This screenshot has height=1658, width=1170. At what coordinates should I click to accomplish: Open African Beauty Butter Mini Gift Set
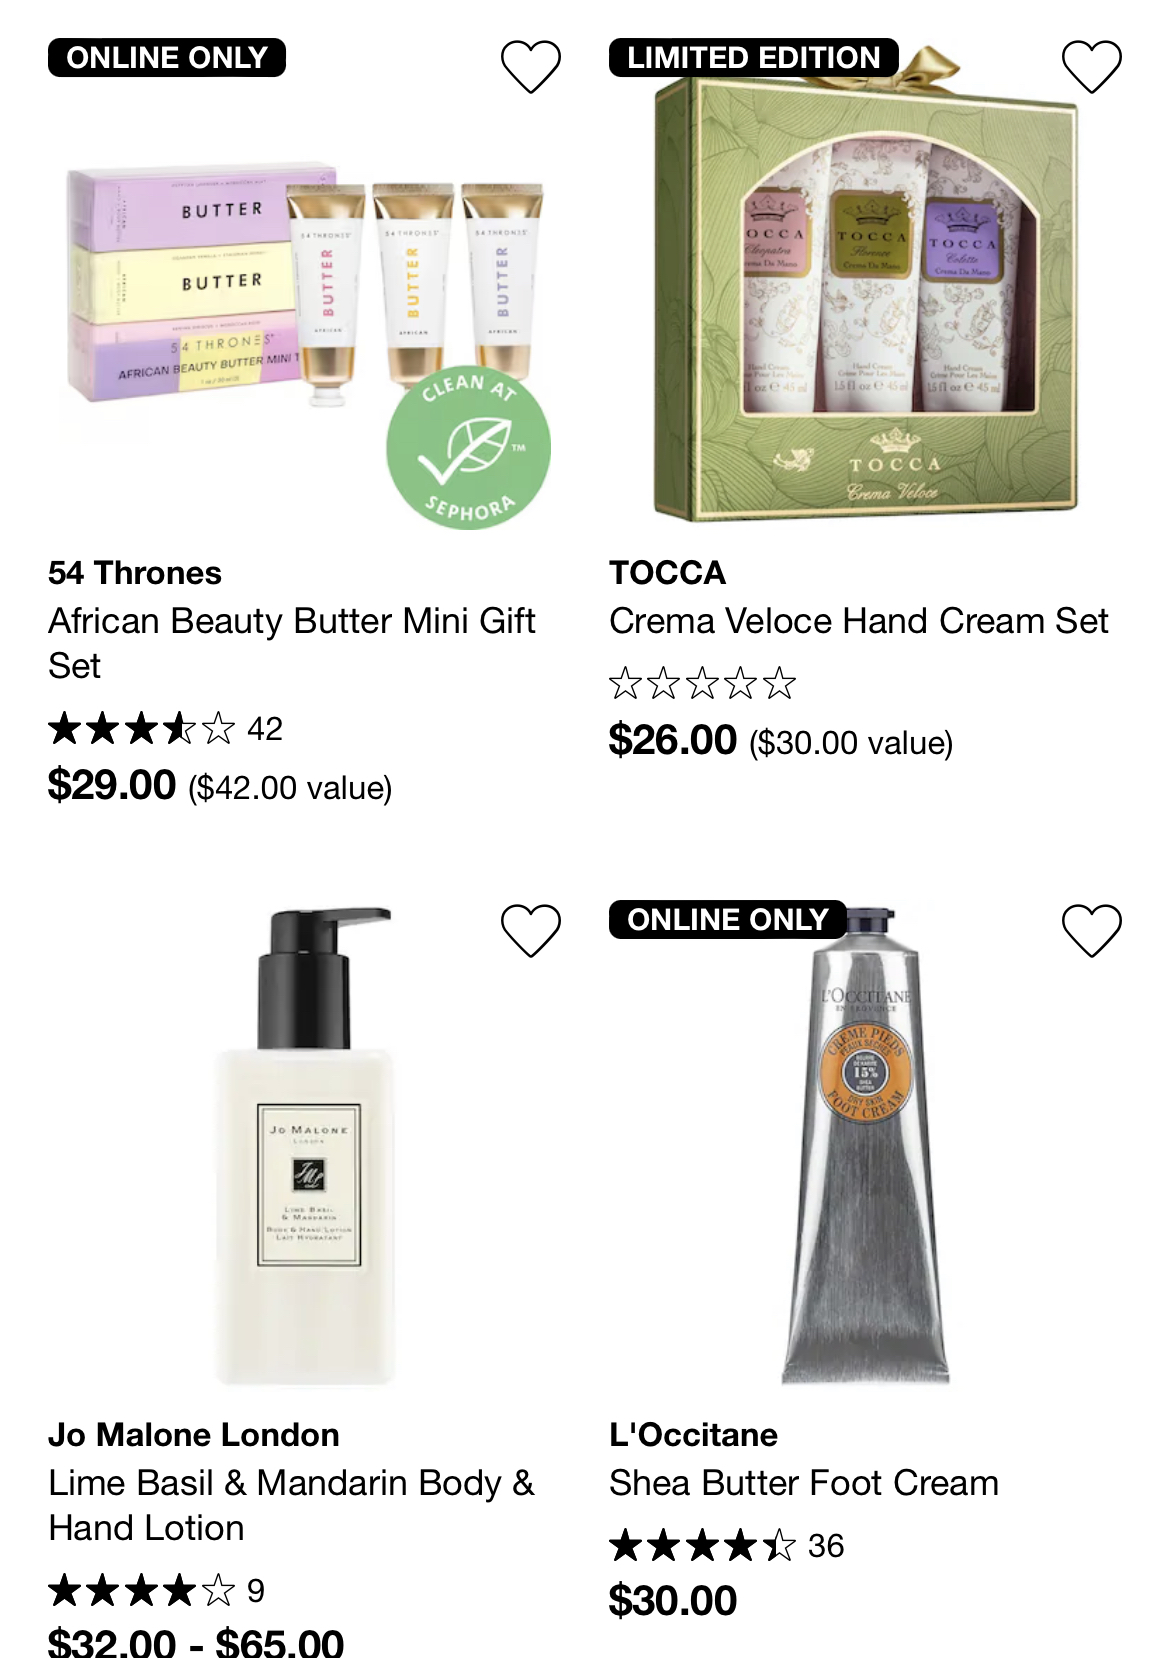[291, 643]
